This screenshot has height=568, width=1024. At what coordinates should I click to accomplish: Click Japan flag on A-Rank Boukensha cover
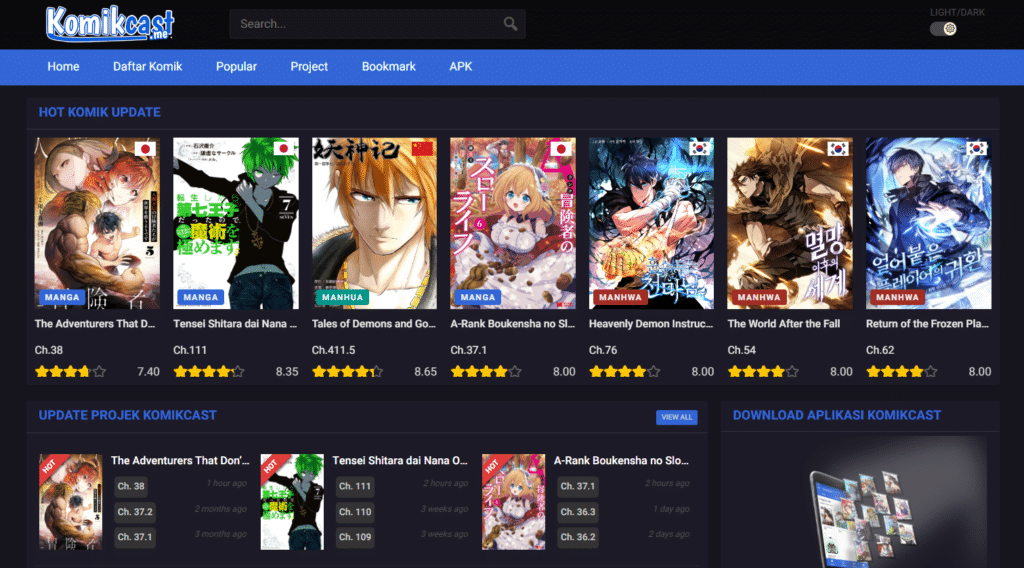(560, 149)
